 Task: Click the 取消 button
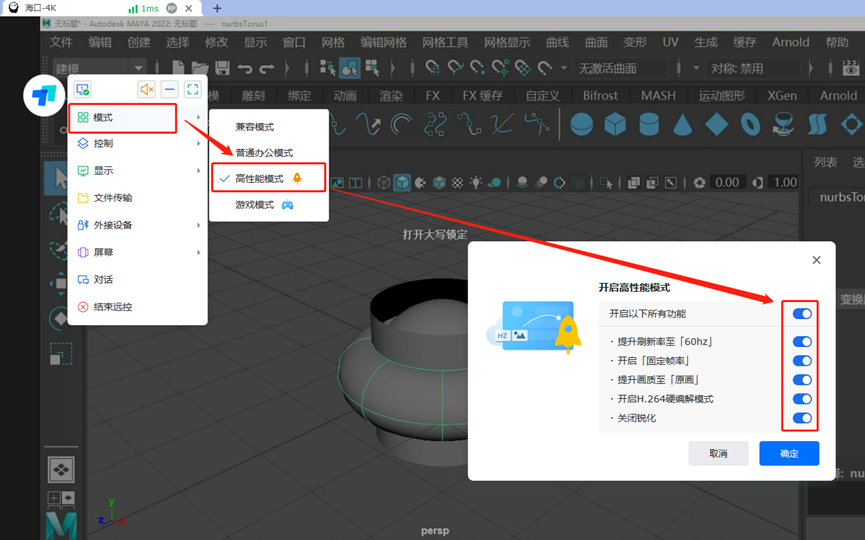(718, 453)
